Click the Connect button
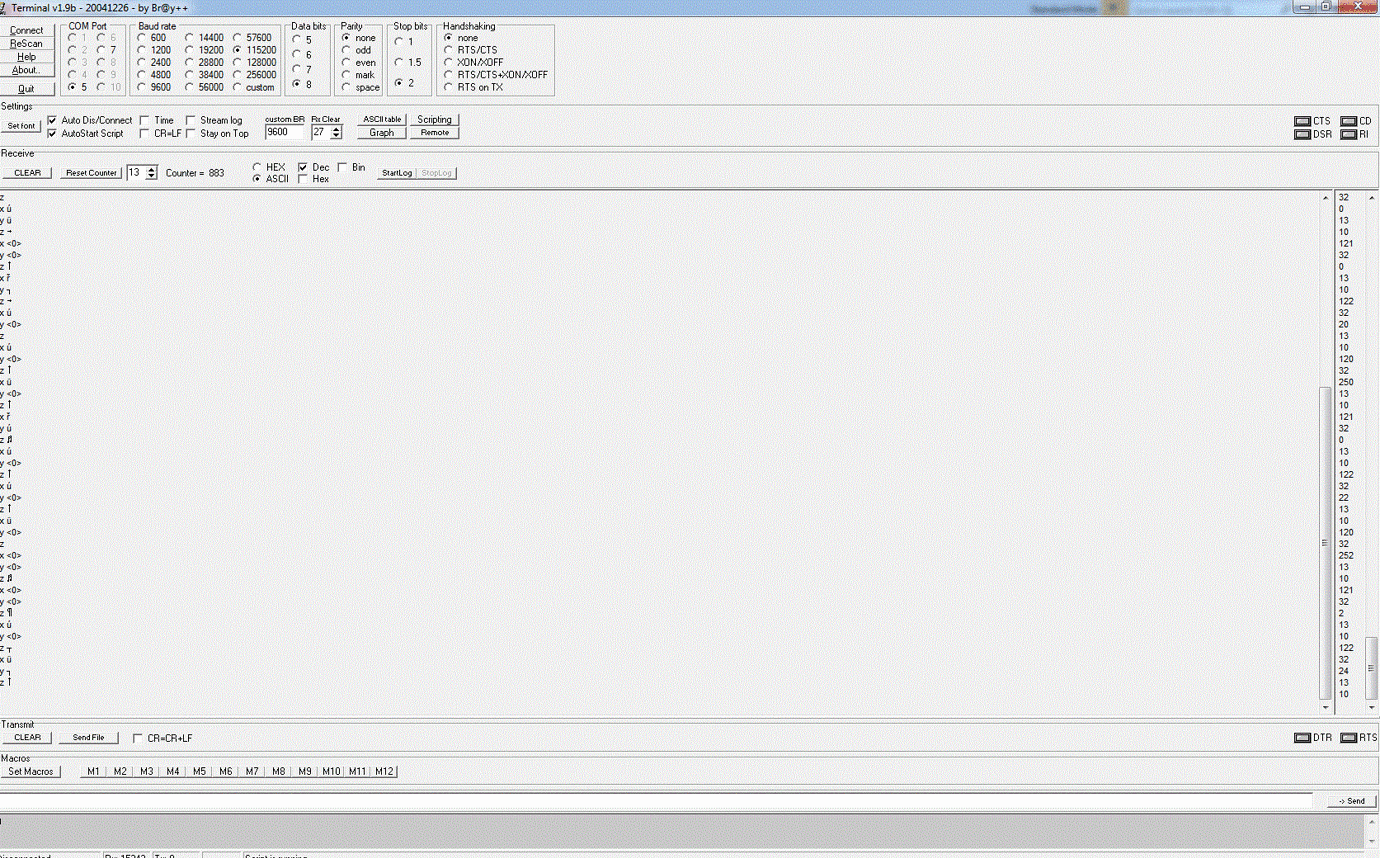Viewport: 1380px width, 858px height. click(27, 29)
